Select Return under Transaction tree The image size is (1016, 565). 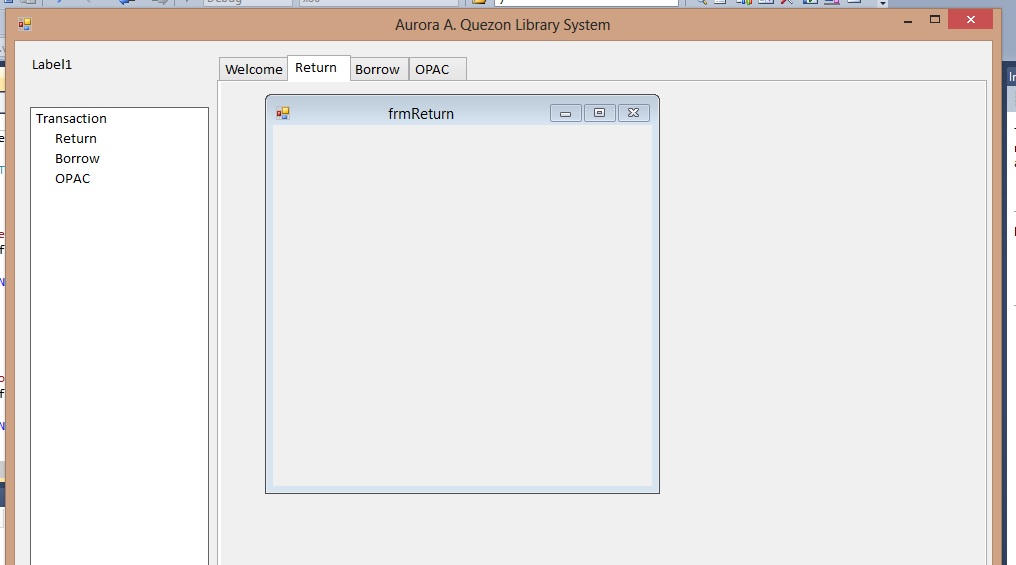[76, 139]
